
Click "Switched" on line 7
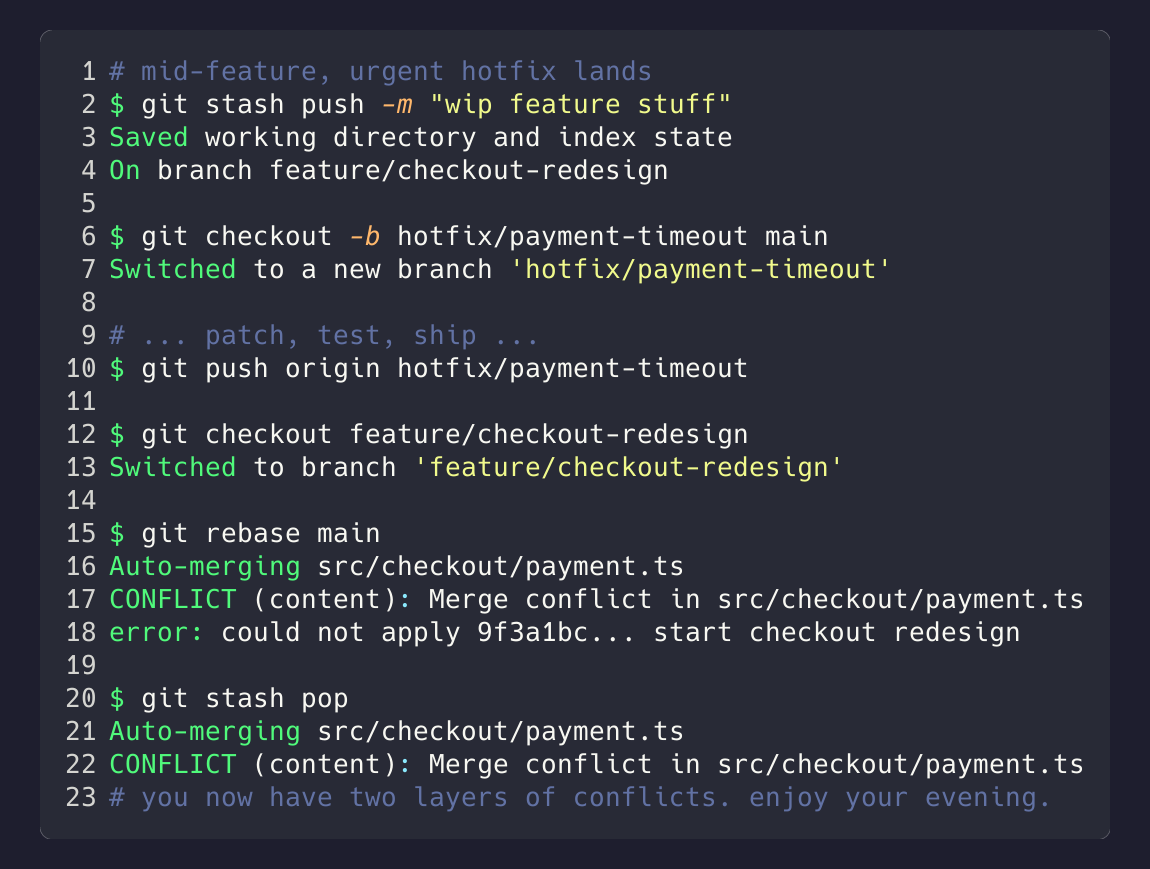click(x=173, y=270)
